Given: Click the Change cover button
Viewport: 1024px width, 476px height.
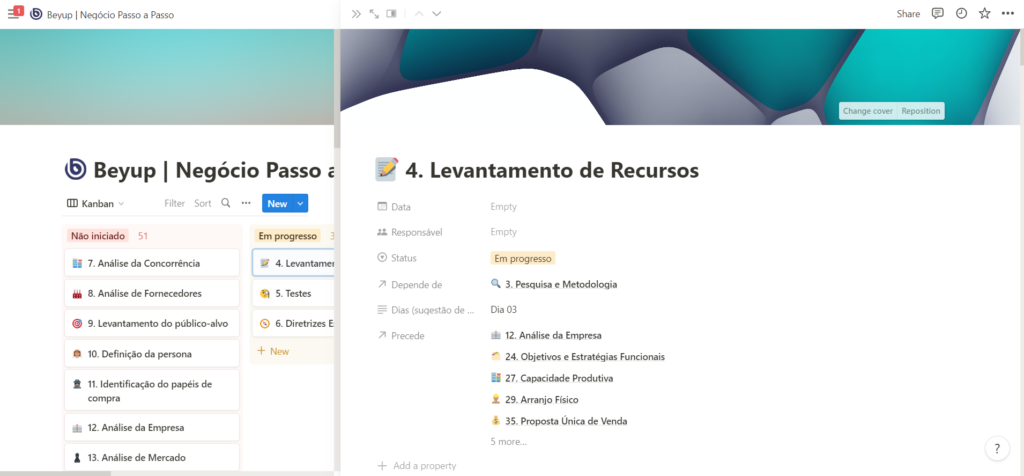Looking at the screenshot, I should [x=867, y=111].
